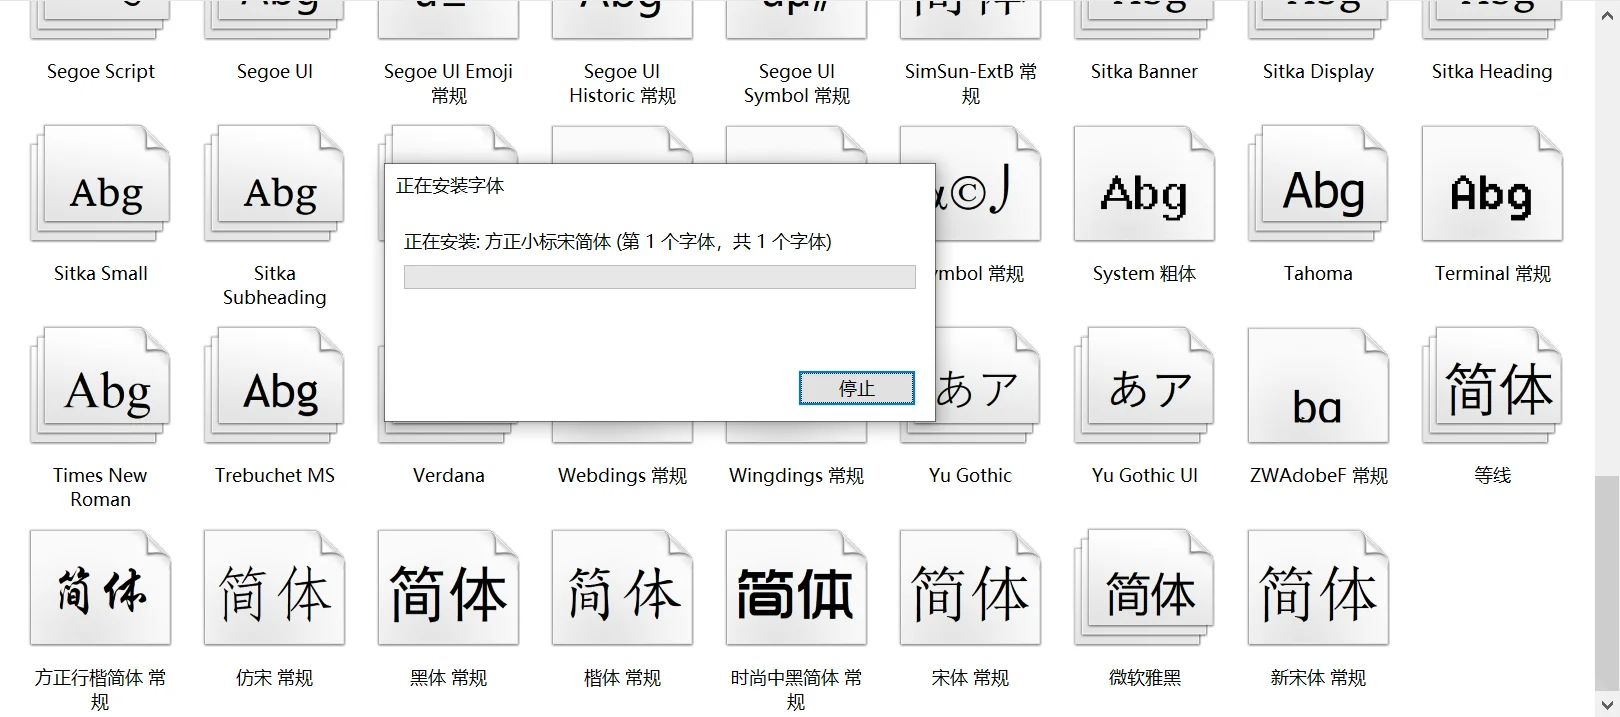The width and height of the screenshot is (1620, 717).
Task: Click the Segoe UI Symbol 常规 label
Action: pyautogui.click(x=796, y=84)
